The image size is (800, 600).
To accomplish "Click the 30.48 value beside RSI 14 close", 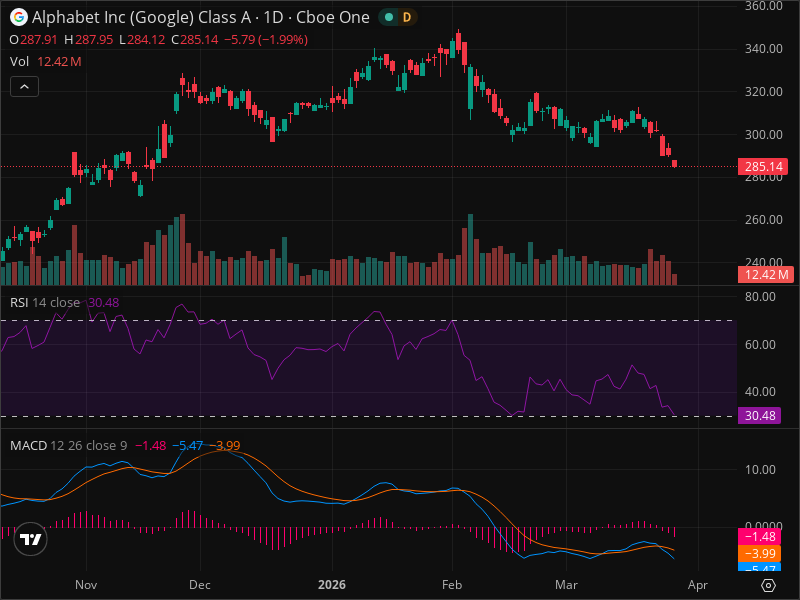I will pos(104,303).
